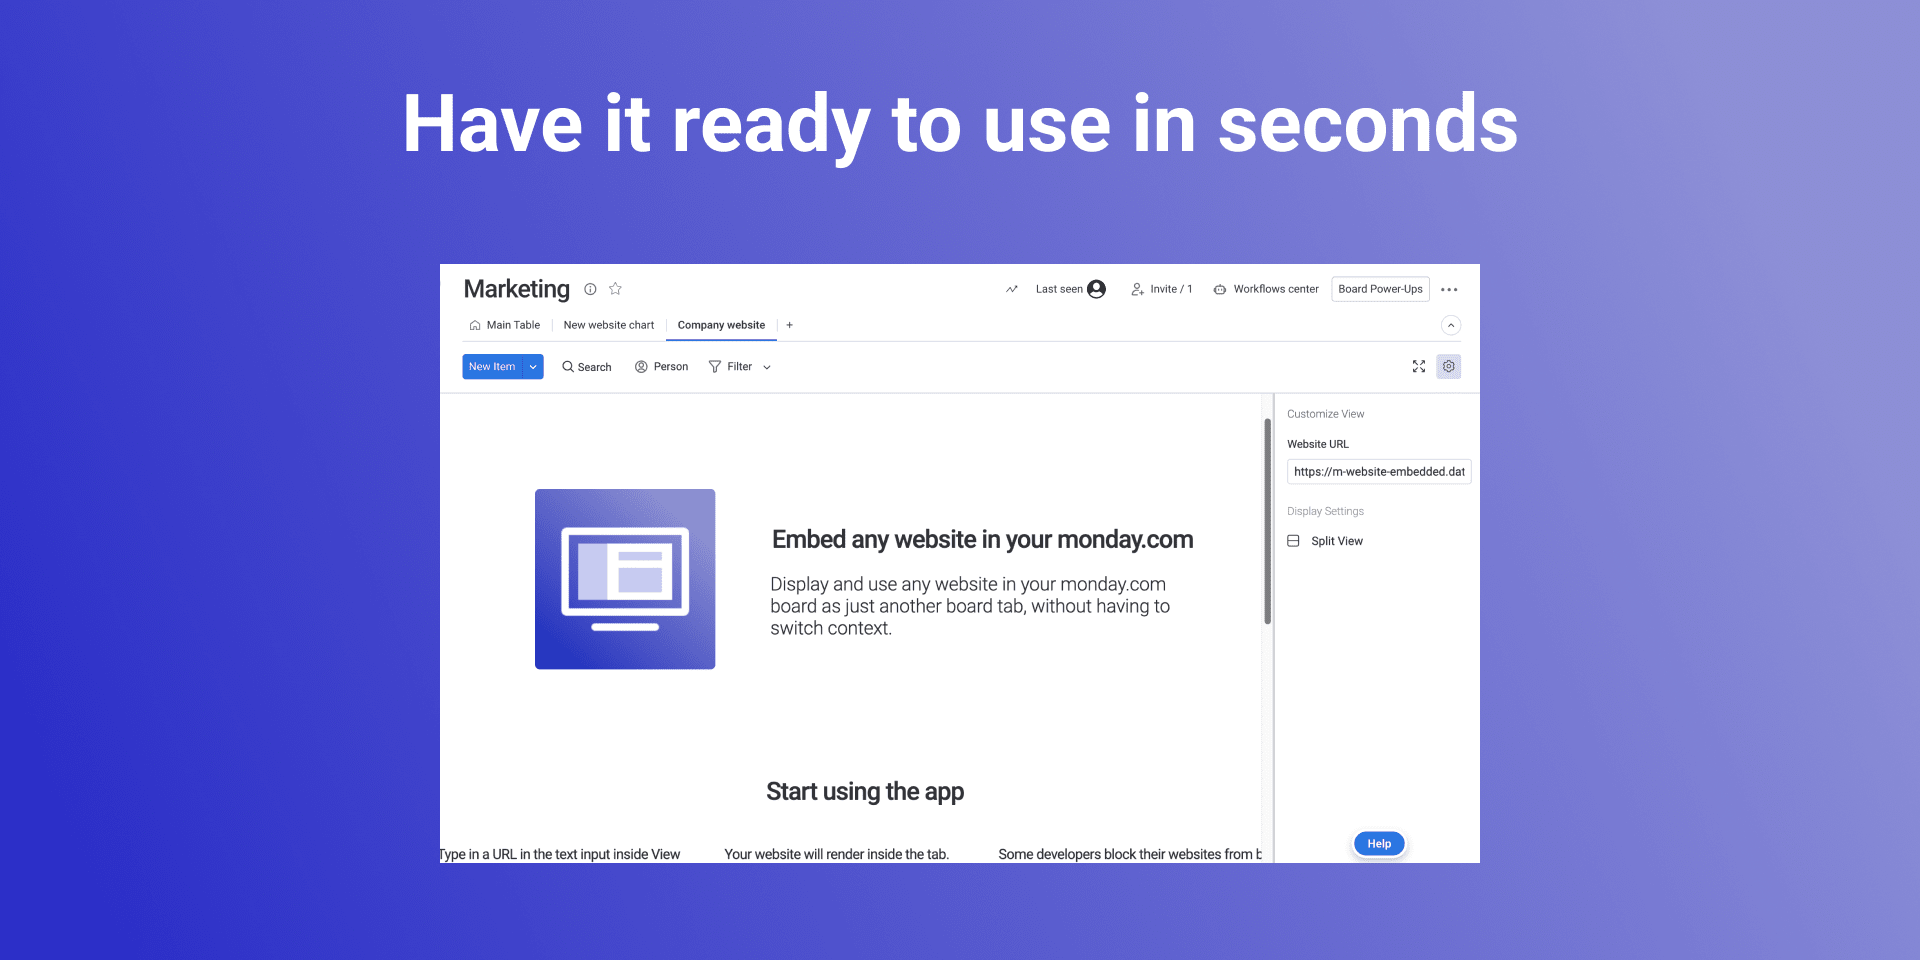
Task: Open Invite / 1 members dialog
Action: pyautogui.click(x=1161, y=289)
